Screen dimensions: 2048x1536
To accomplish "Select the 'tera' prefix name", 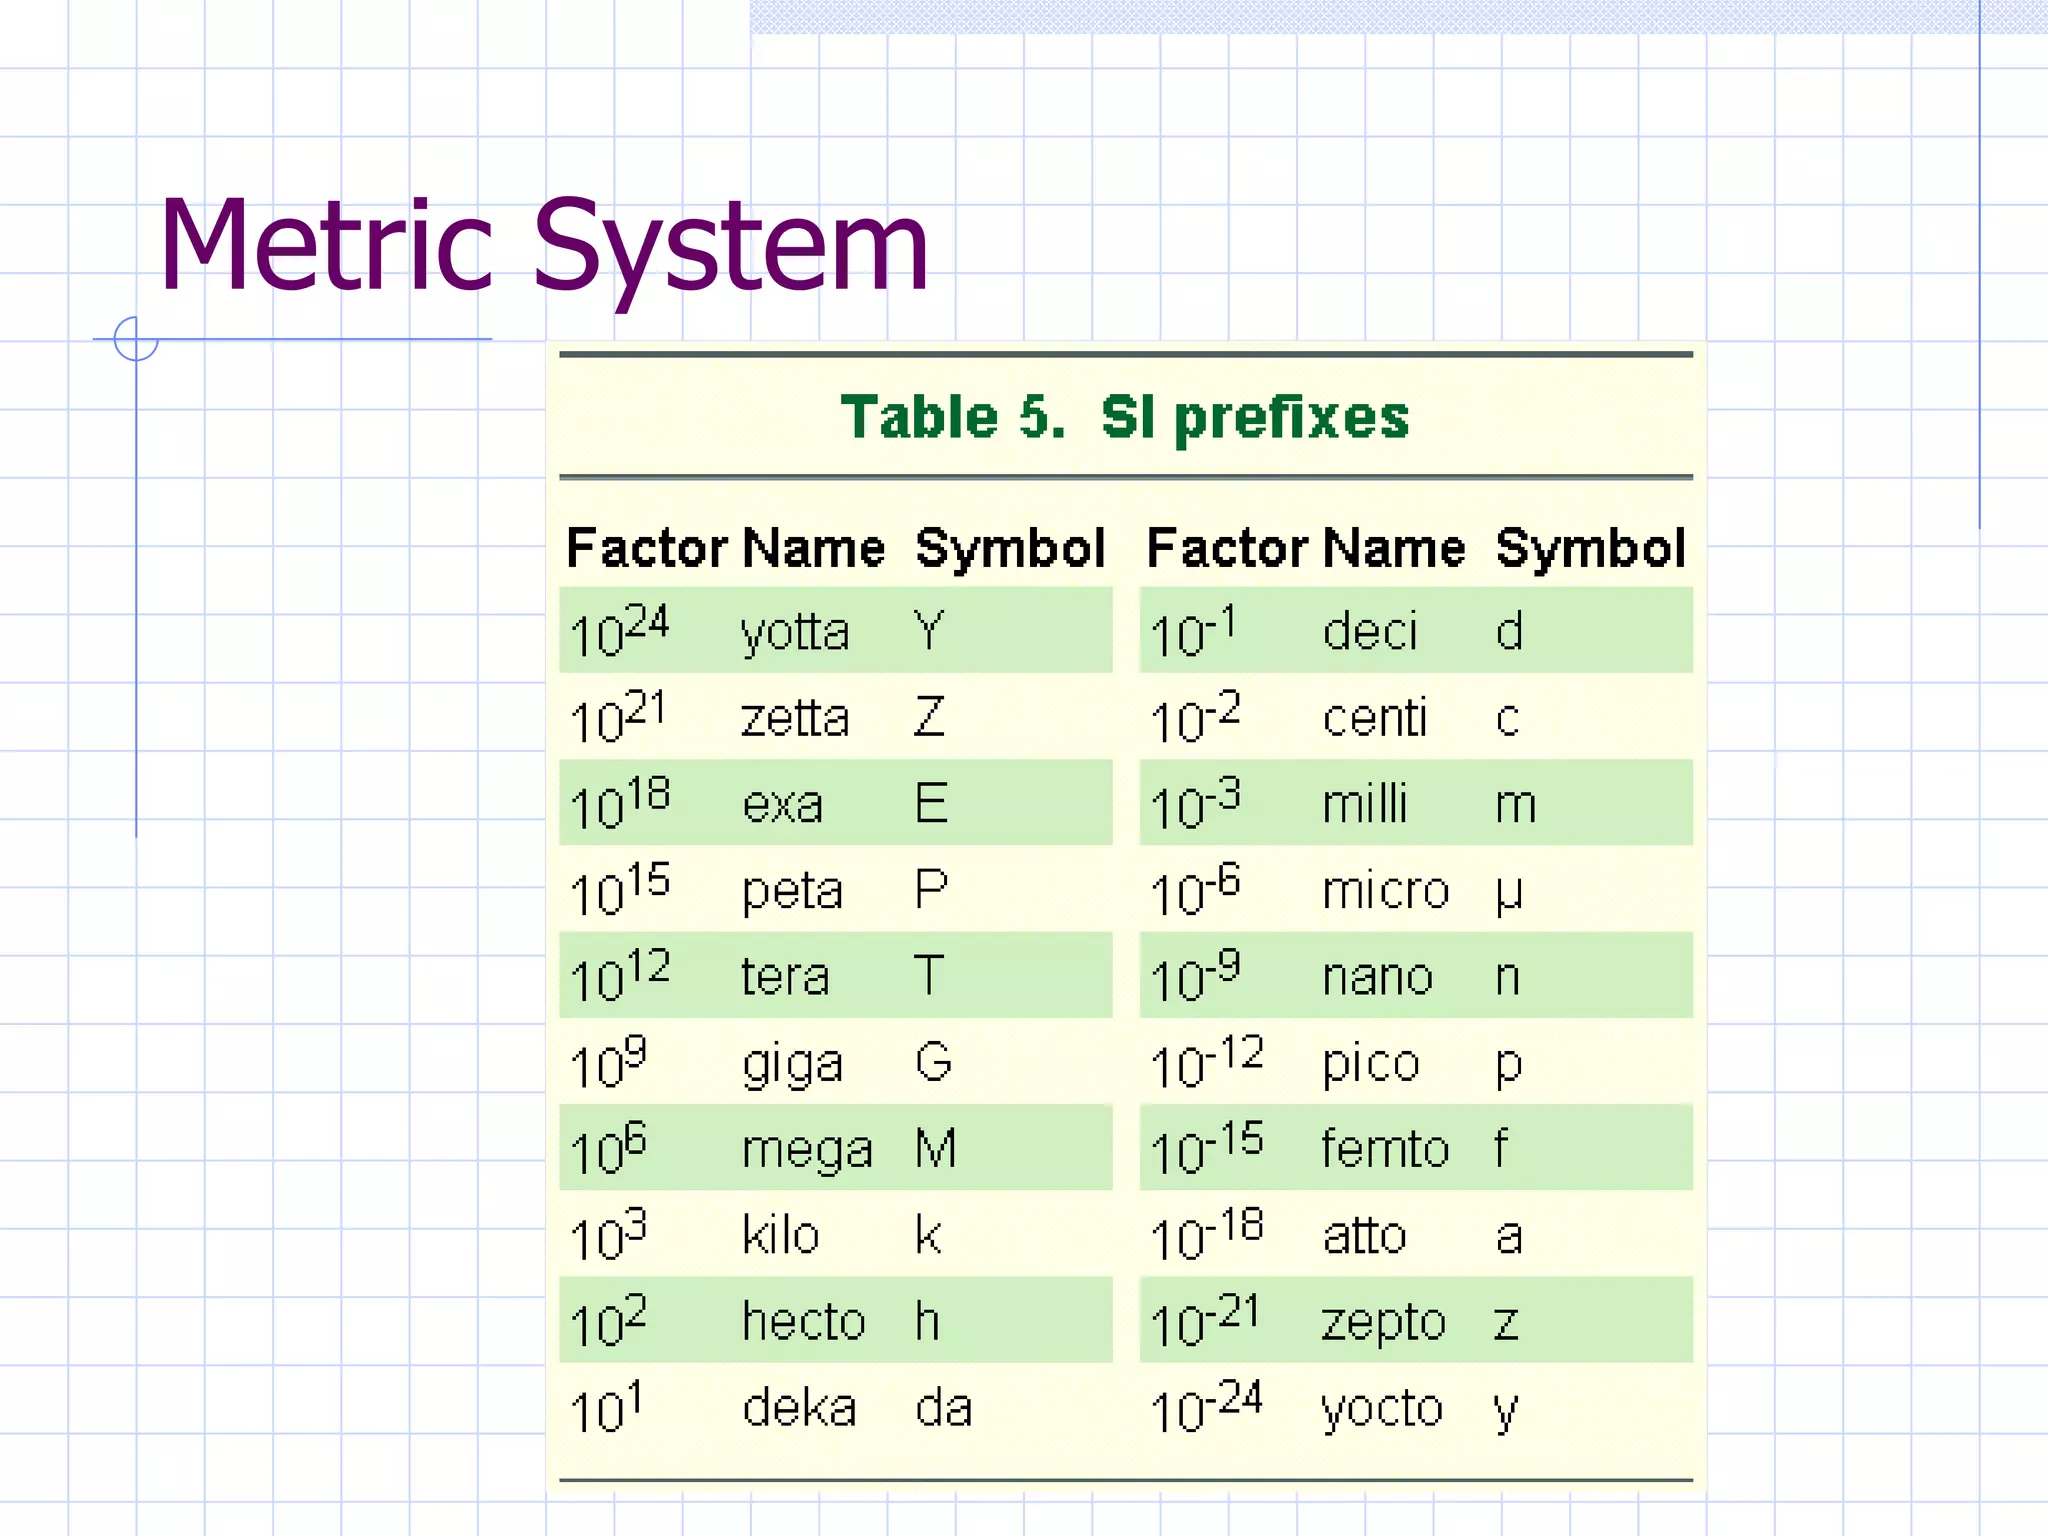I will pyautogui.click(x=785, y=976).
